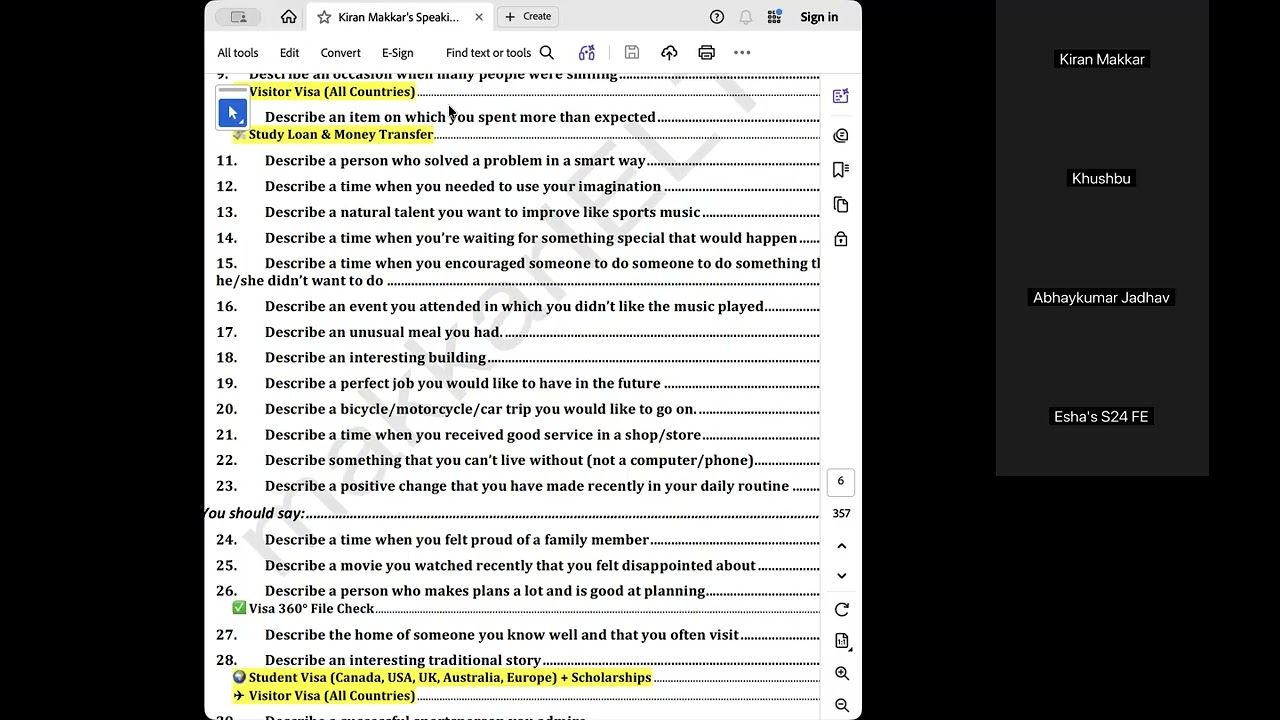The height and width of the screenshot is (720, 1280).
Task: Open the All tools menu
Action: point(238,53)
